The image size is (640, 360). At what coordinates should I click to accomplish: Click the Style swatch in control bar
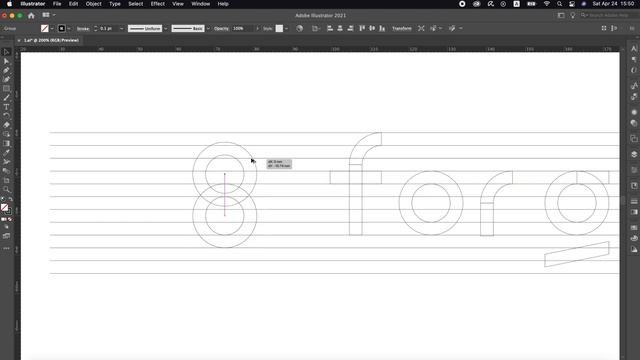(279, 29)
